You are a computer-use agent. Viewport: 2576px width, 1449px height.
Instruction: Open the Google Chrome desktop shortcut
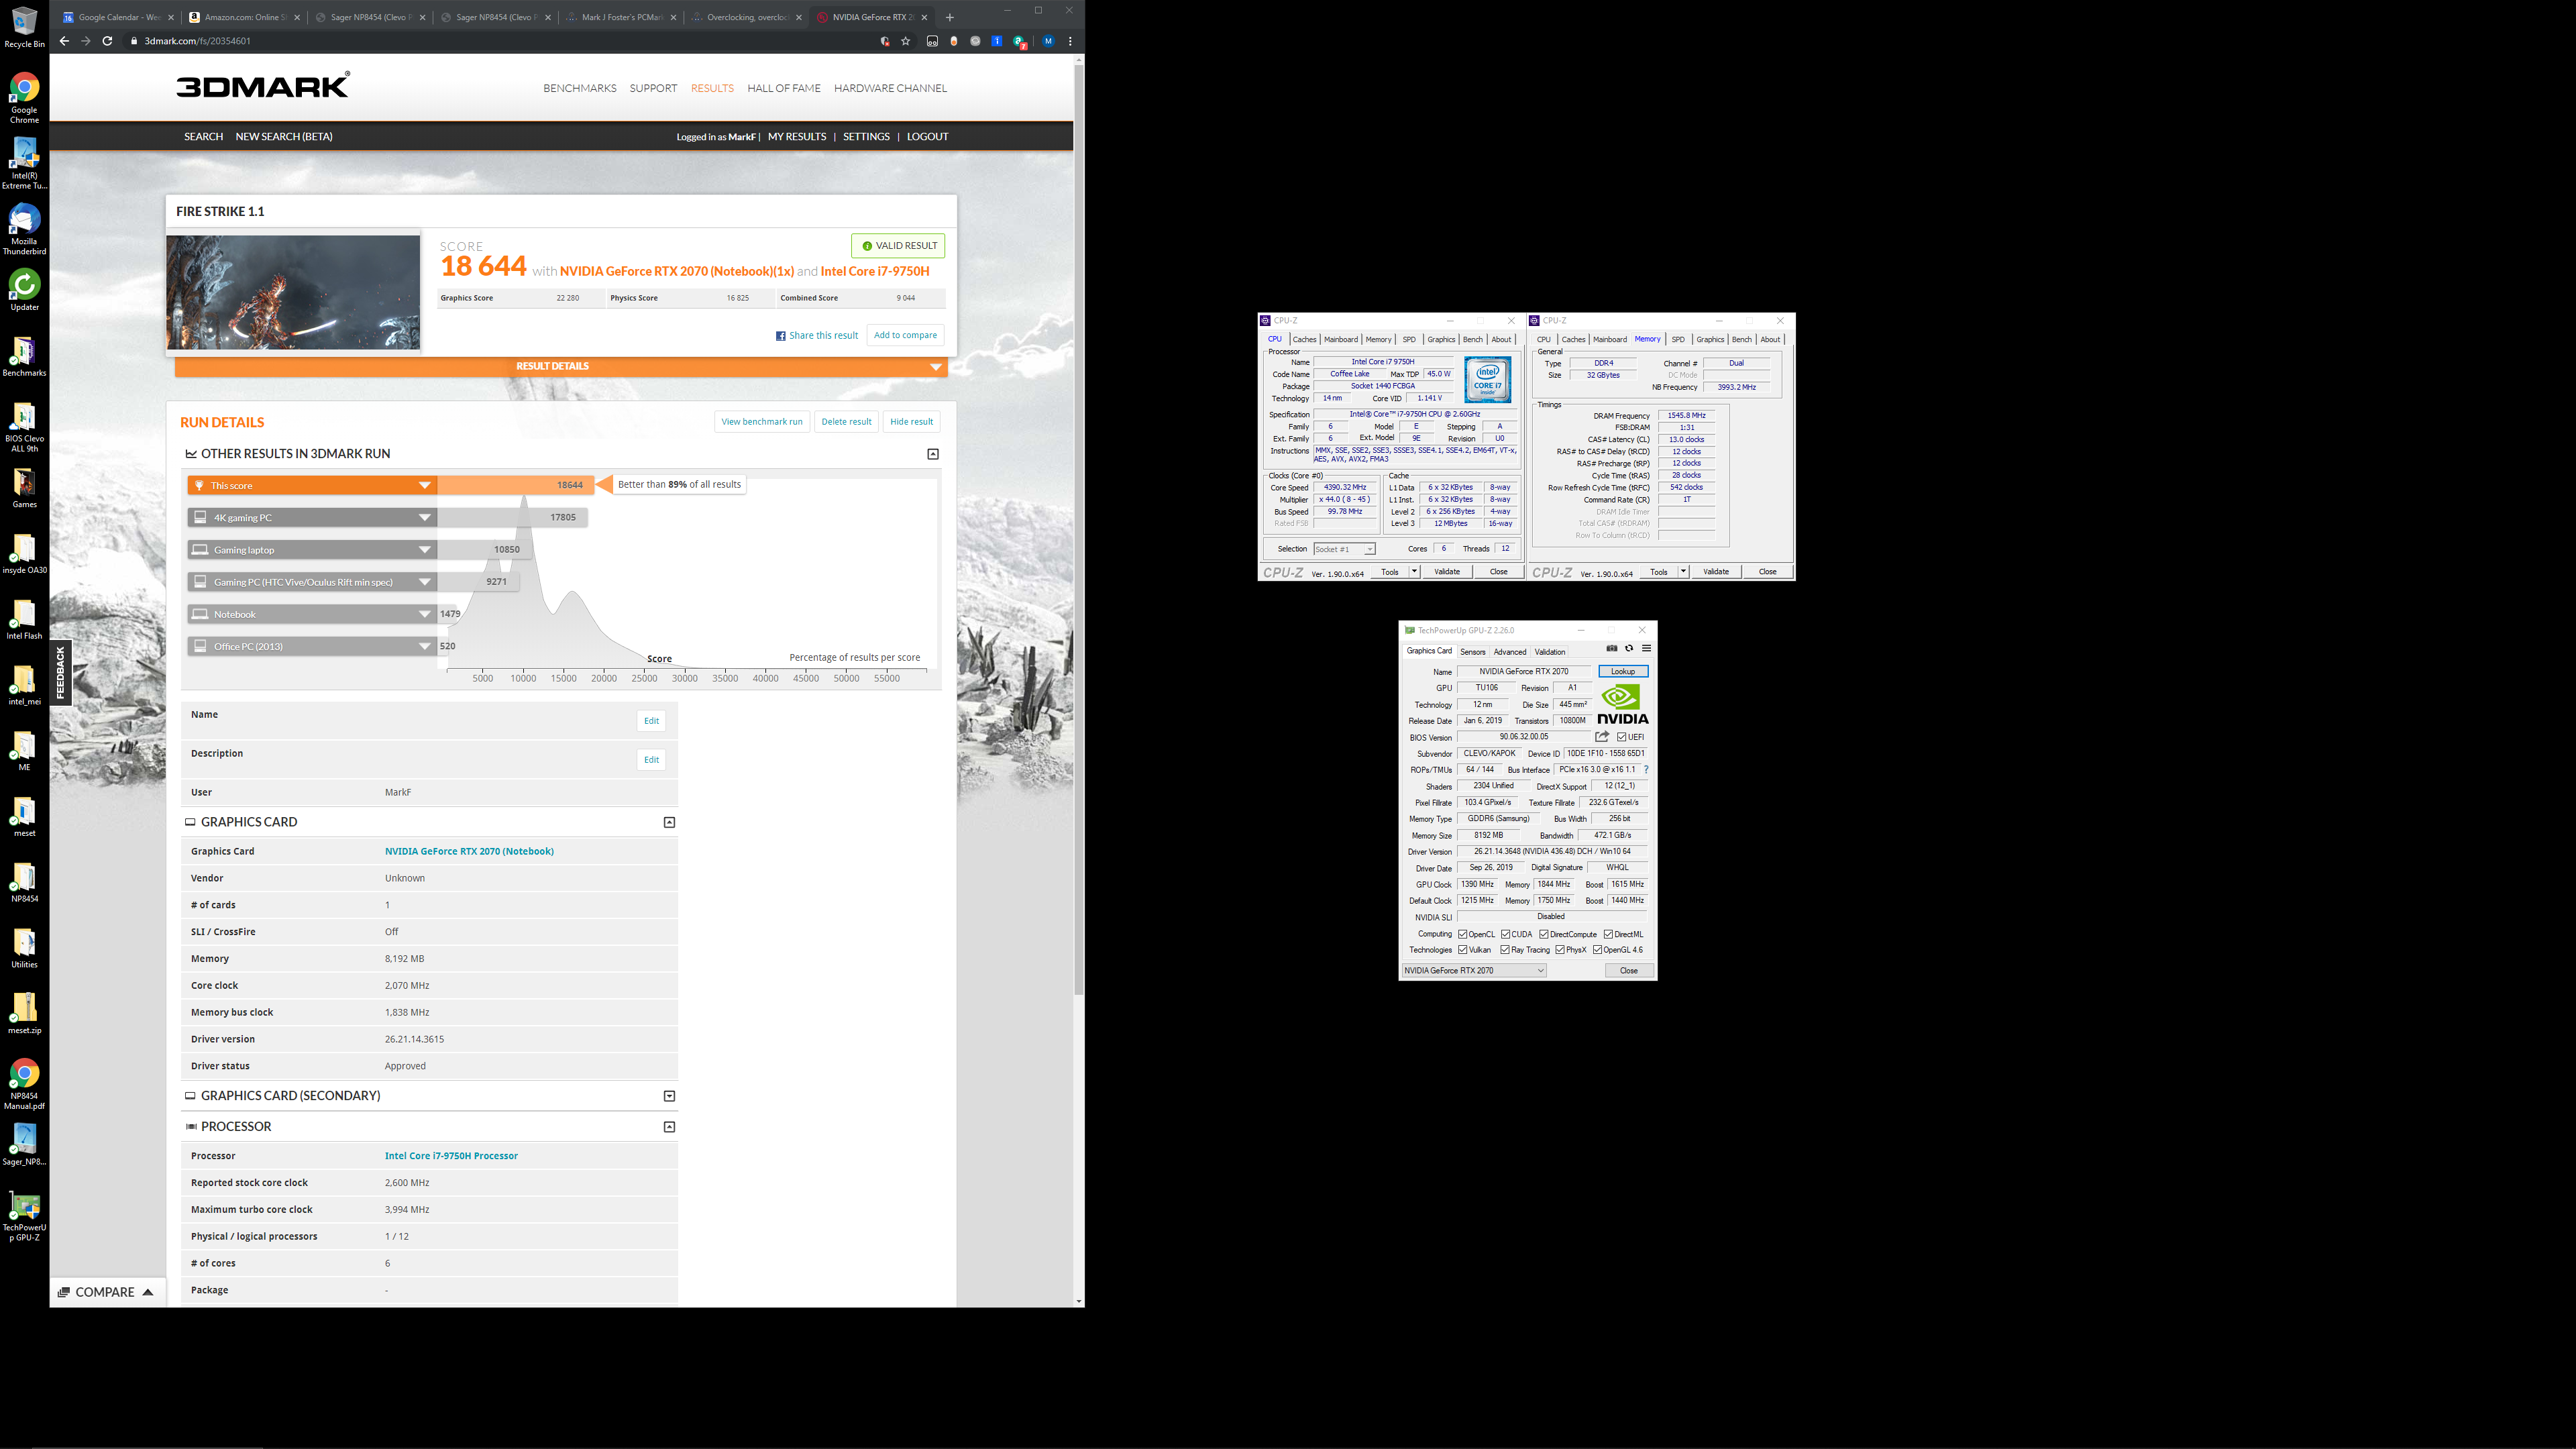24,98
